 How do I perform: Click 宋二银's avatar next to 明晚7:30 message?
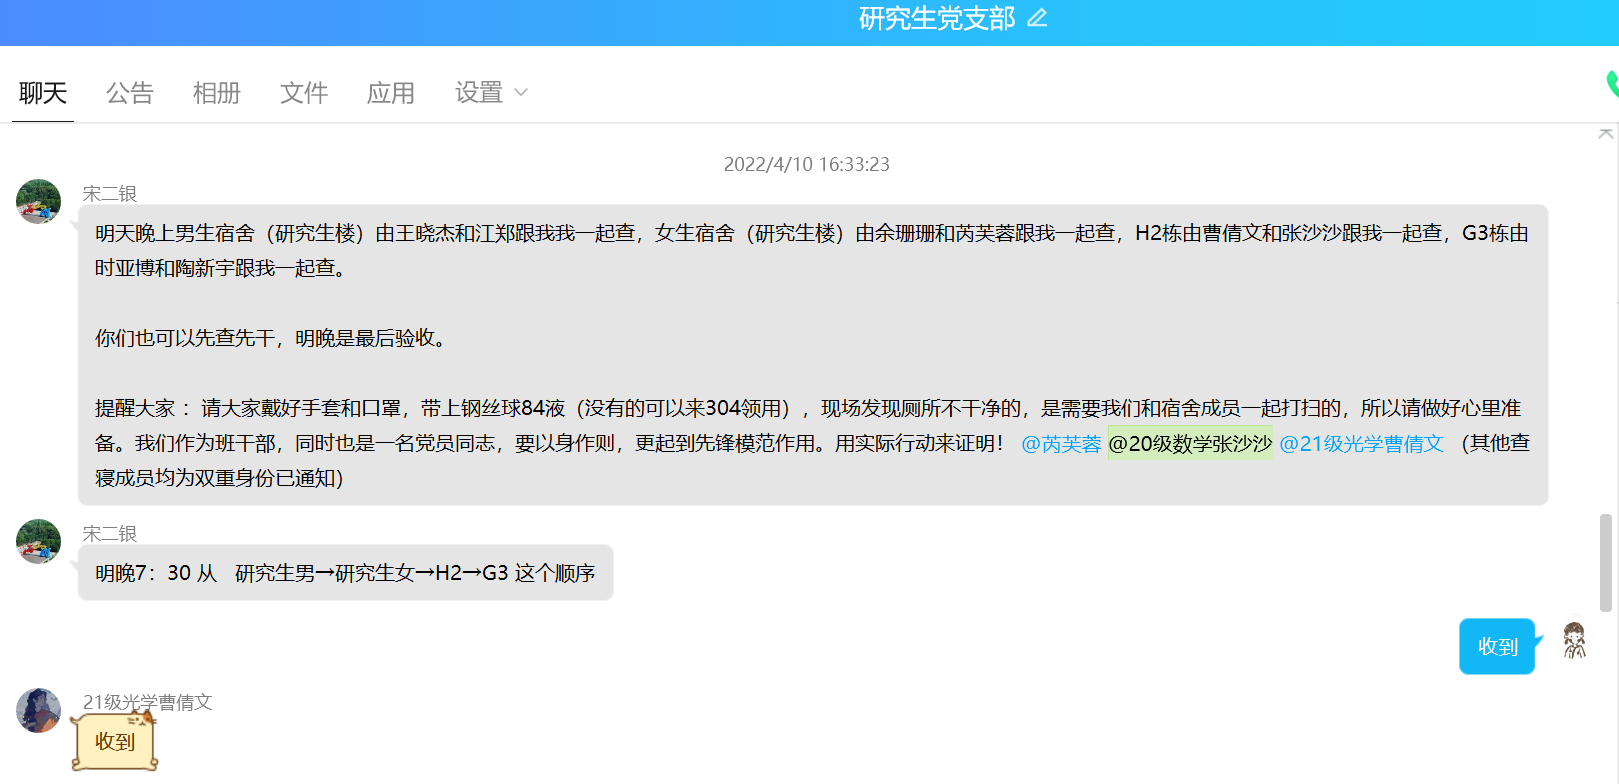(x=39, y=542)
